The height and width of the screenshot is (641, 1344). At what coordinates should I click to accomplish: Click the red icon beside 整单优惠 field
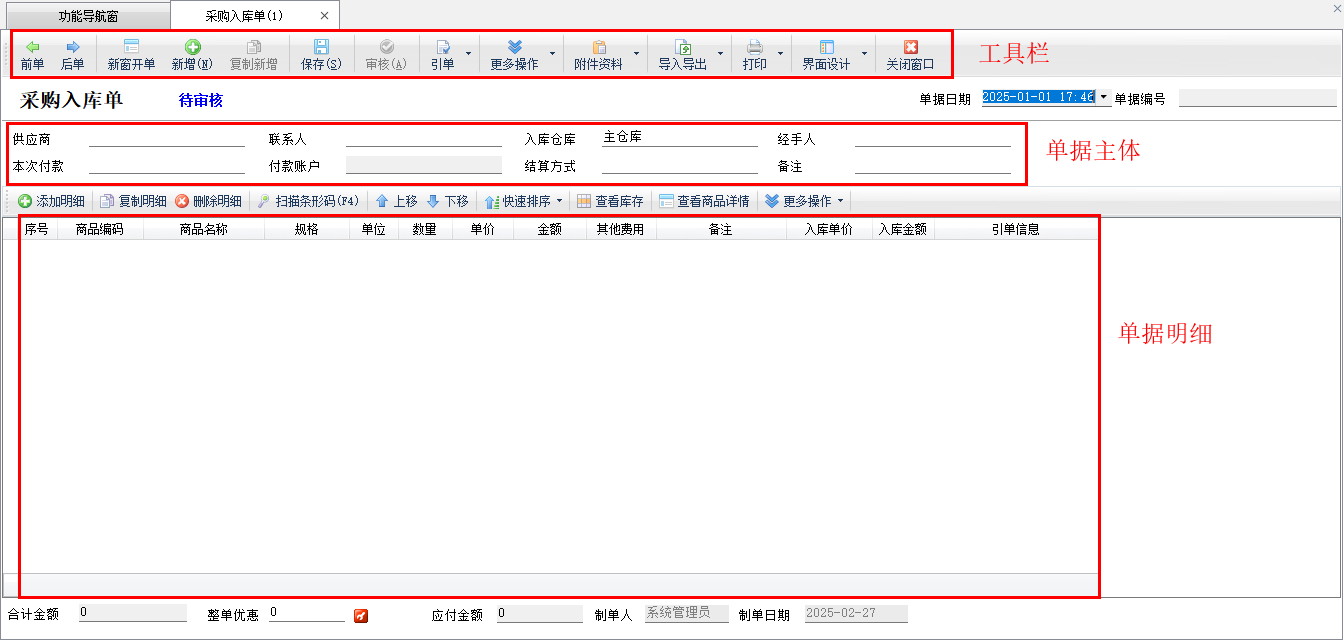[361, 615]
